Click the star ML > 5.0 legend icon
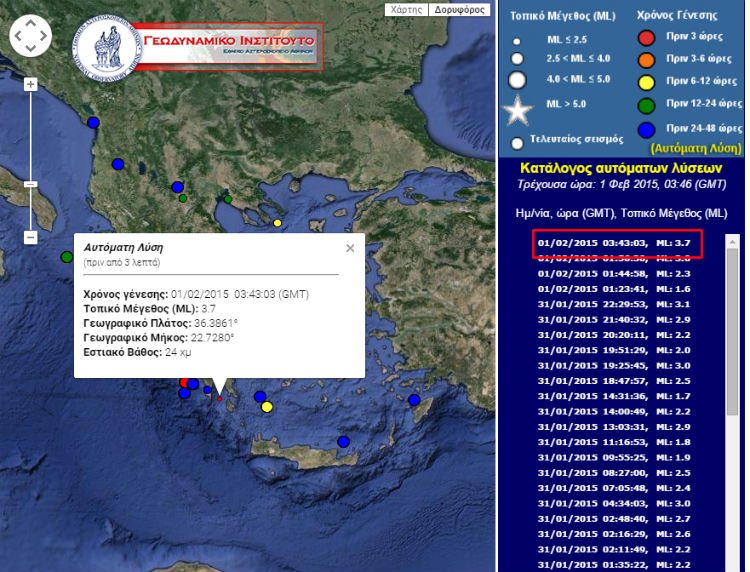This screenshot has height=572, width=750. (x=517, y=106)
